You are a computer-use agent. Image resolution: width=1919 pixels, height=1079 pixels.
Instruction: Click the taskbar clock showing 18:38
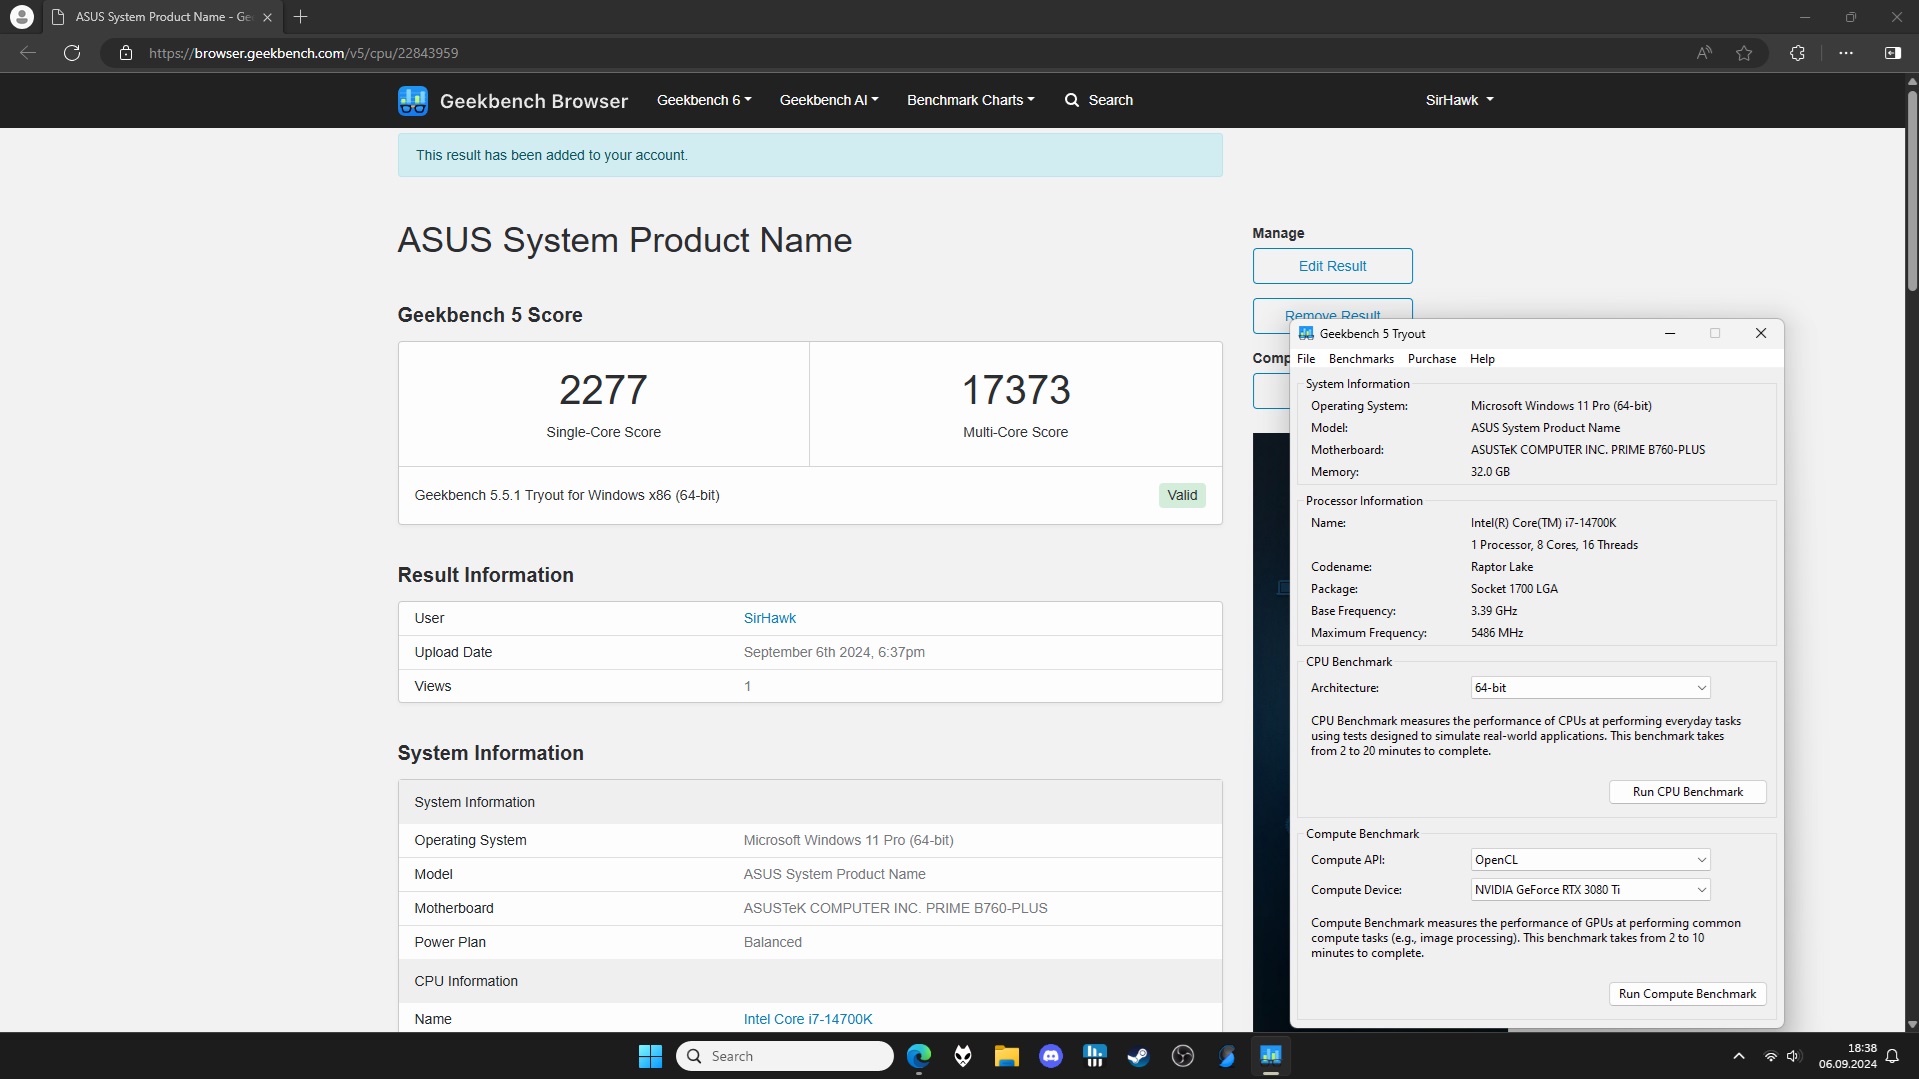[x=1847, y=1056]
